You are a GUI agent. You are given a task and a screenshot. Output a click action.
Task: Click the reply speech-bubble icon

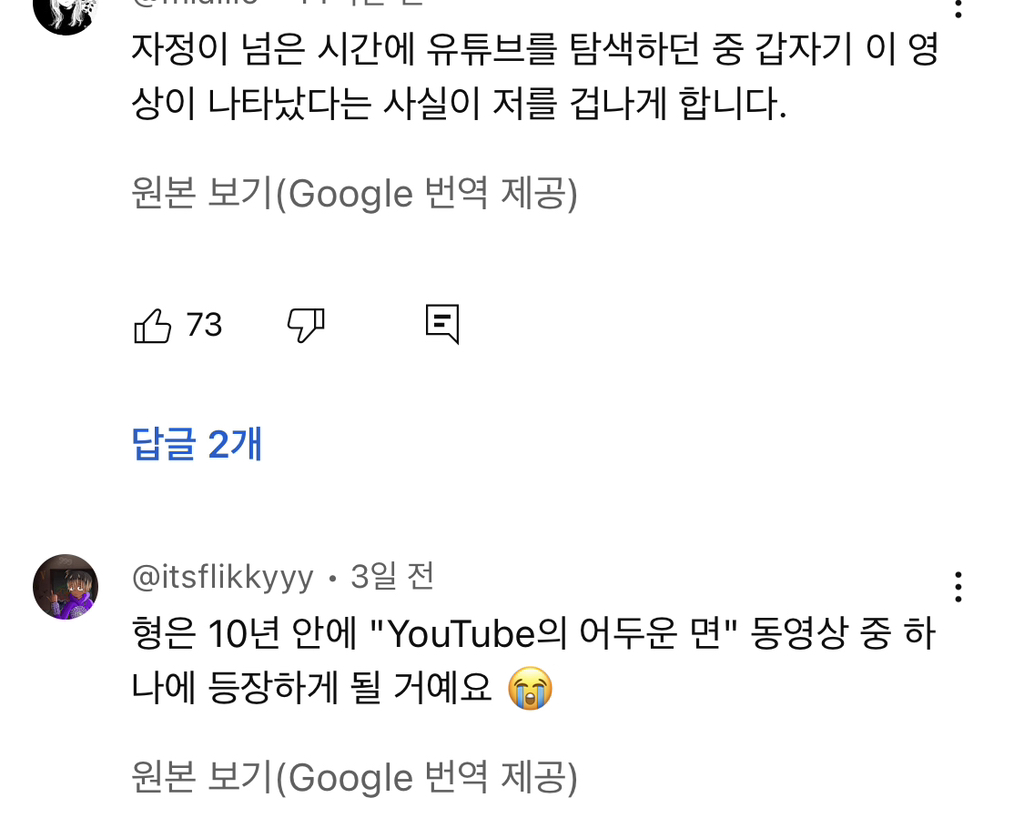[x=442, y=324]
